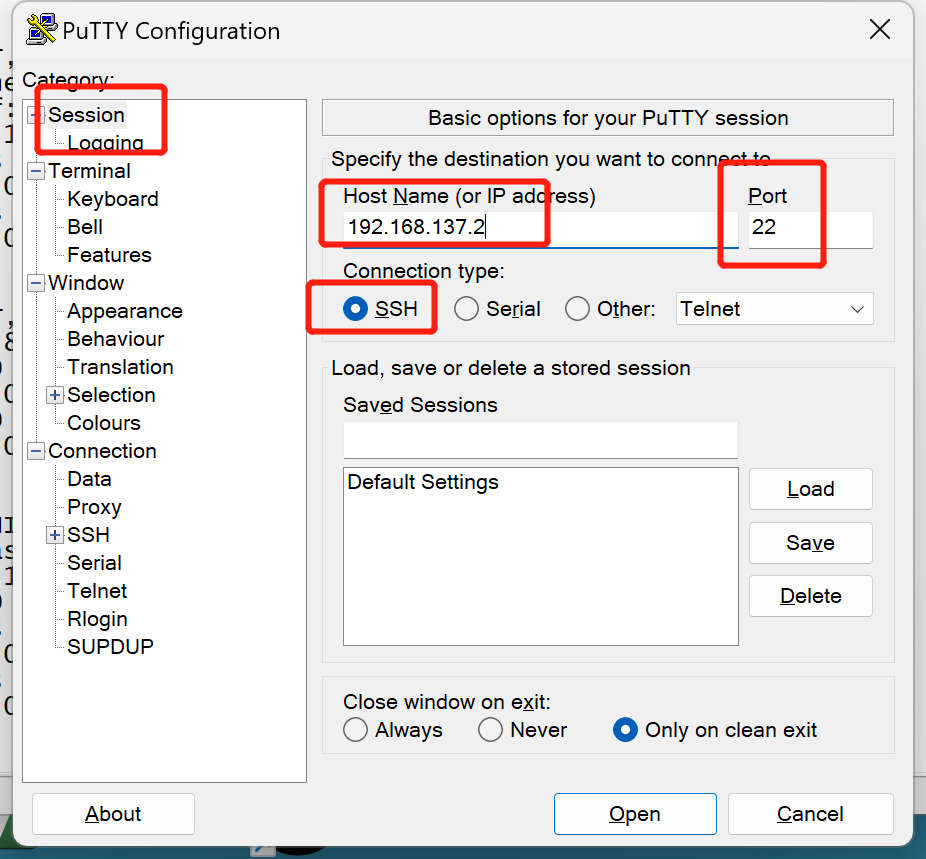Select Default Settings in the sessions list
Image resolution: width=926 pixels, height=859 pixels.
tap(423, 482)
